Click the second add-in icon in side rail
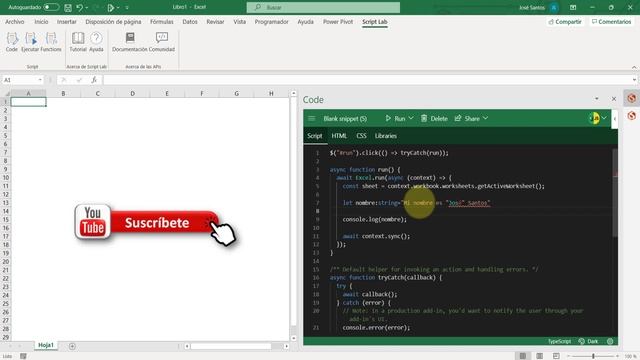This screenshot has width=640, height=360. click(632, 116)
